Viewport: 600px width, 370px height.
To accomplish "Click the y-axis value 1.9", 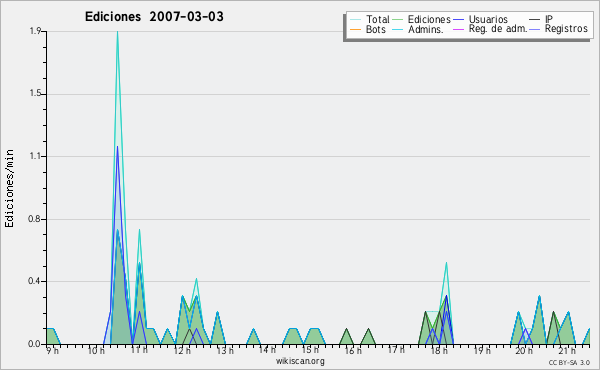I will pos(35,31).
